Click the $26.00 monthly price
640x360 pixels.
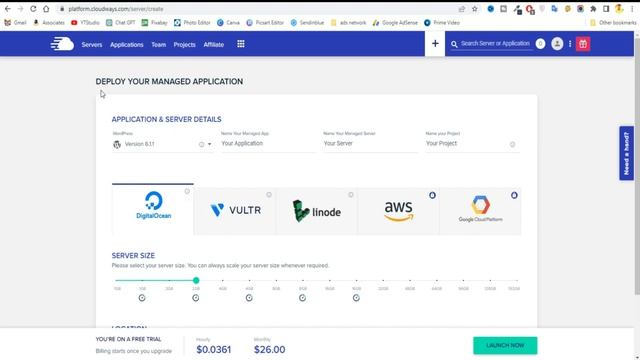click(269, 350)
